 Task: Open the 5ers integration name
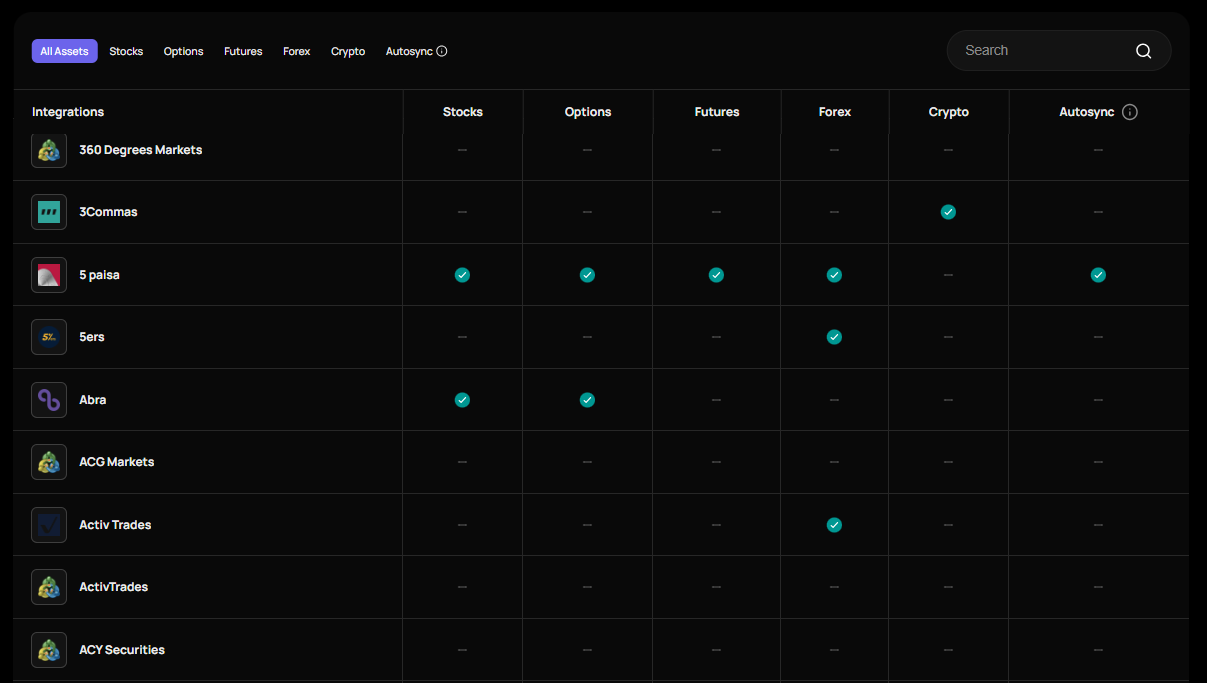pos(92,337)
